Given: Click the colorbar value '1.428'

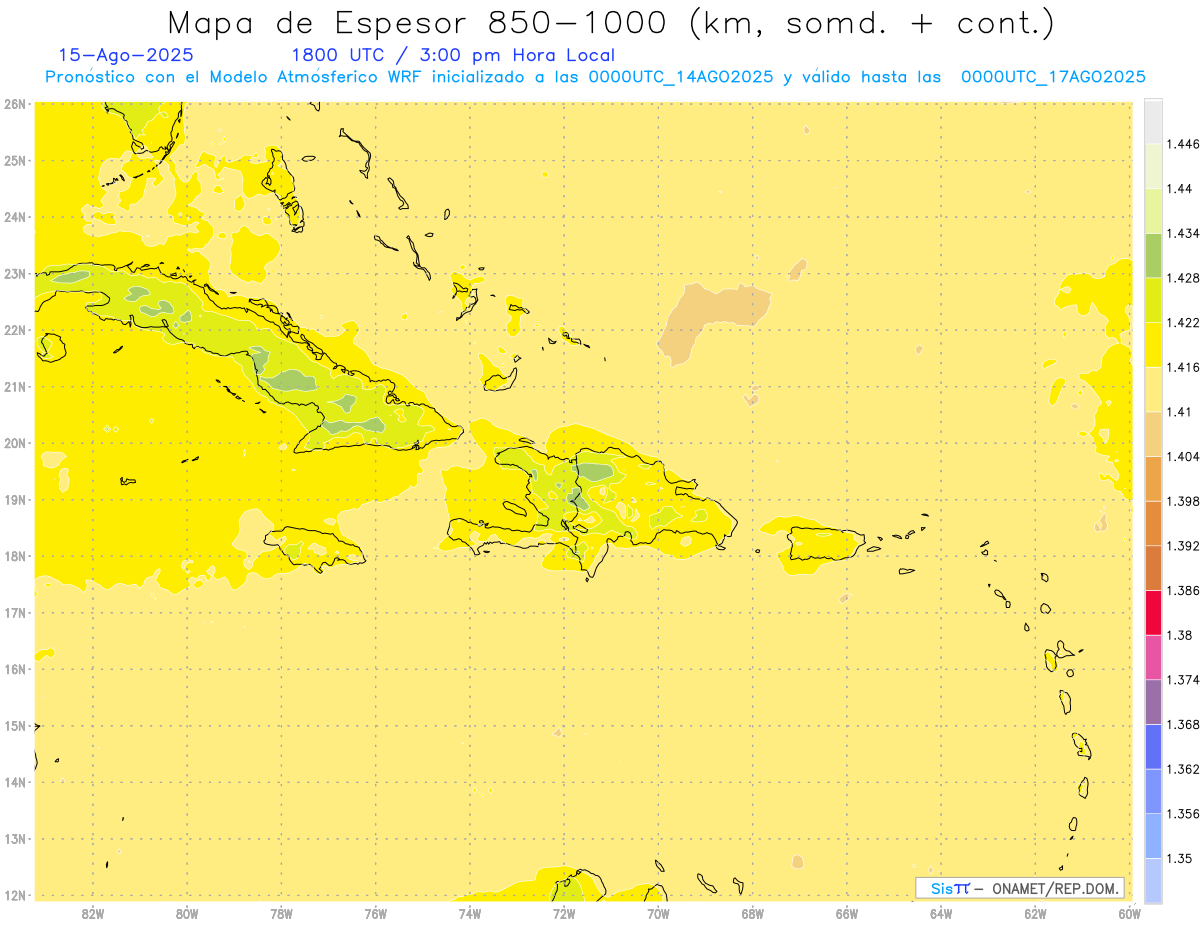Looking at the screenshot, I should coord(1183,278).
